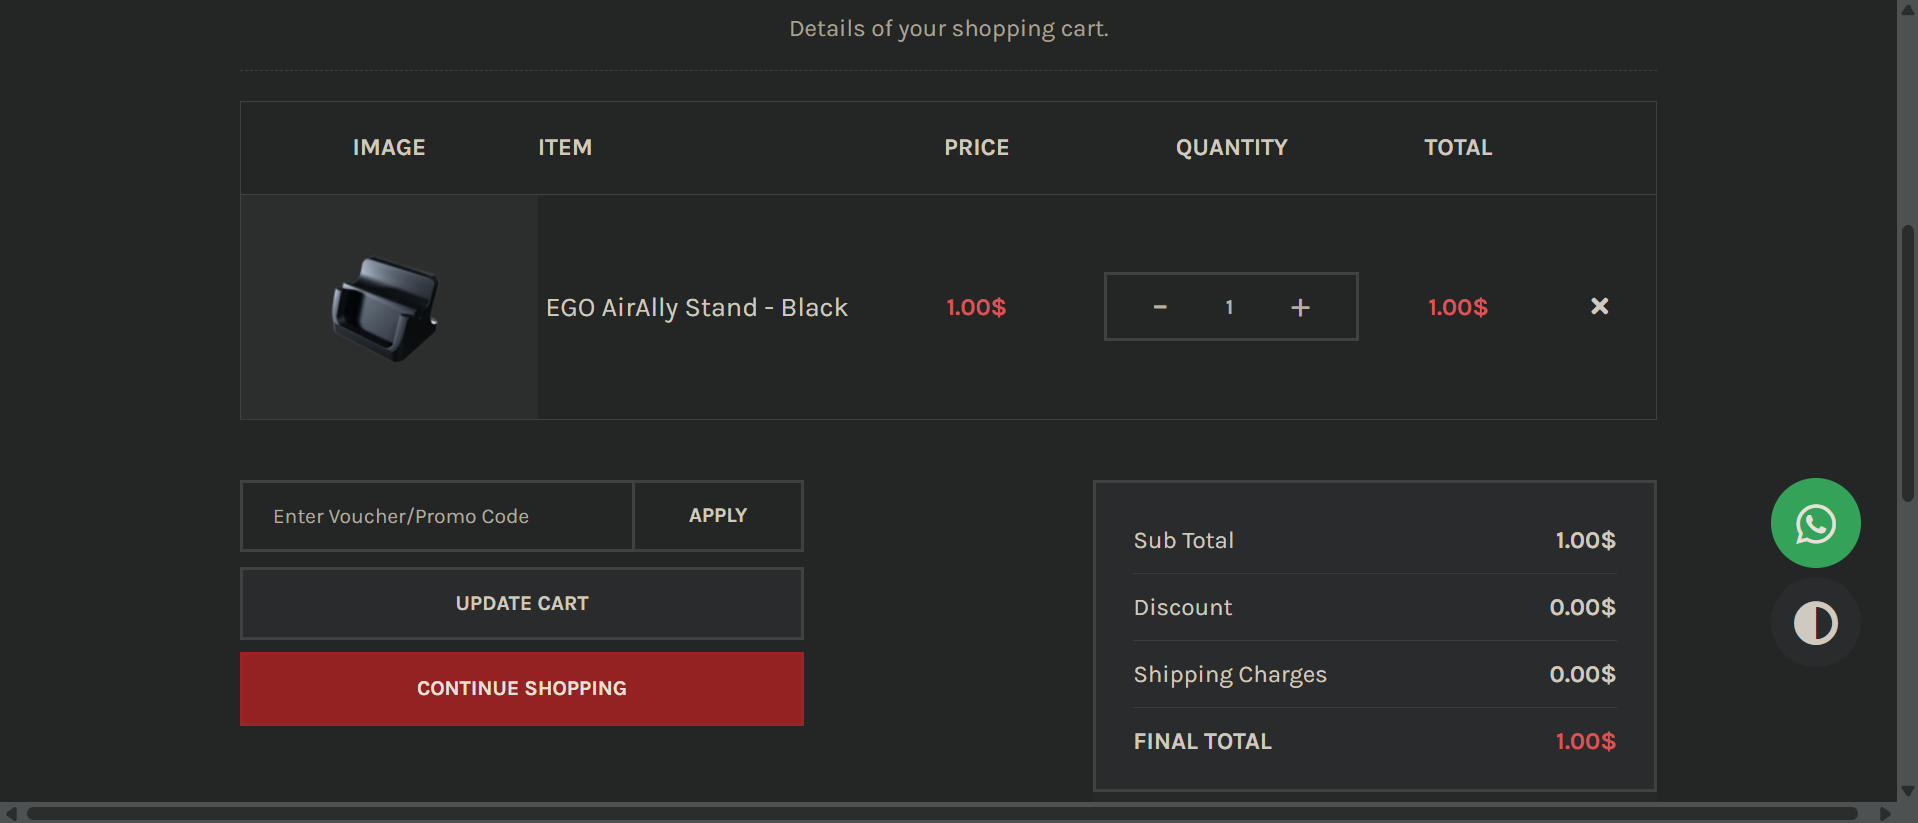Apply the promo code

718,516
